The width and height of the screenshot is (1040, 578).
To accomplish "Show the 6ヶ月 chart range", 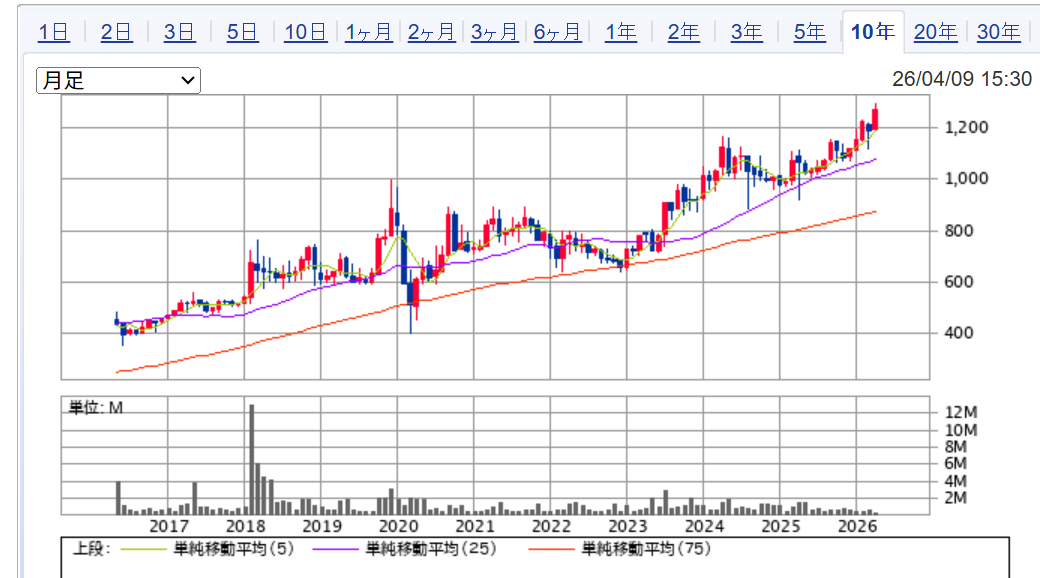I will (x=557, y=32).
